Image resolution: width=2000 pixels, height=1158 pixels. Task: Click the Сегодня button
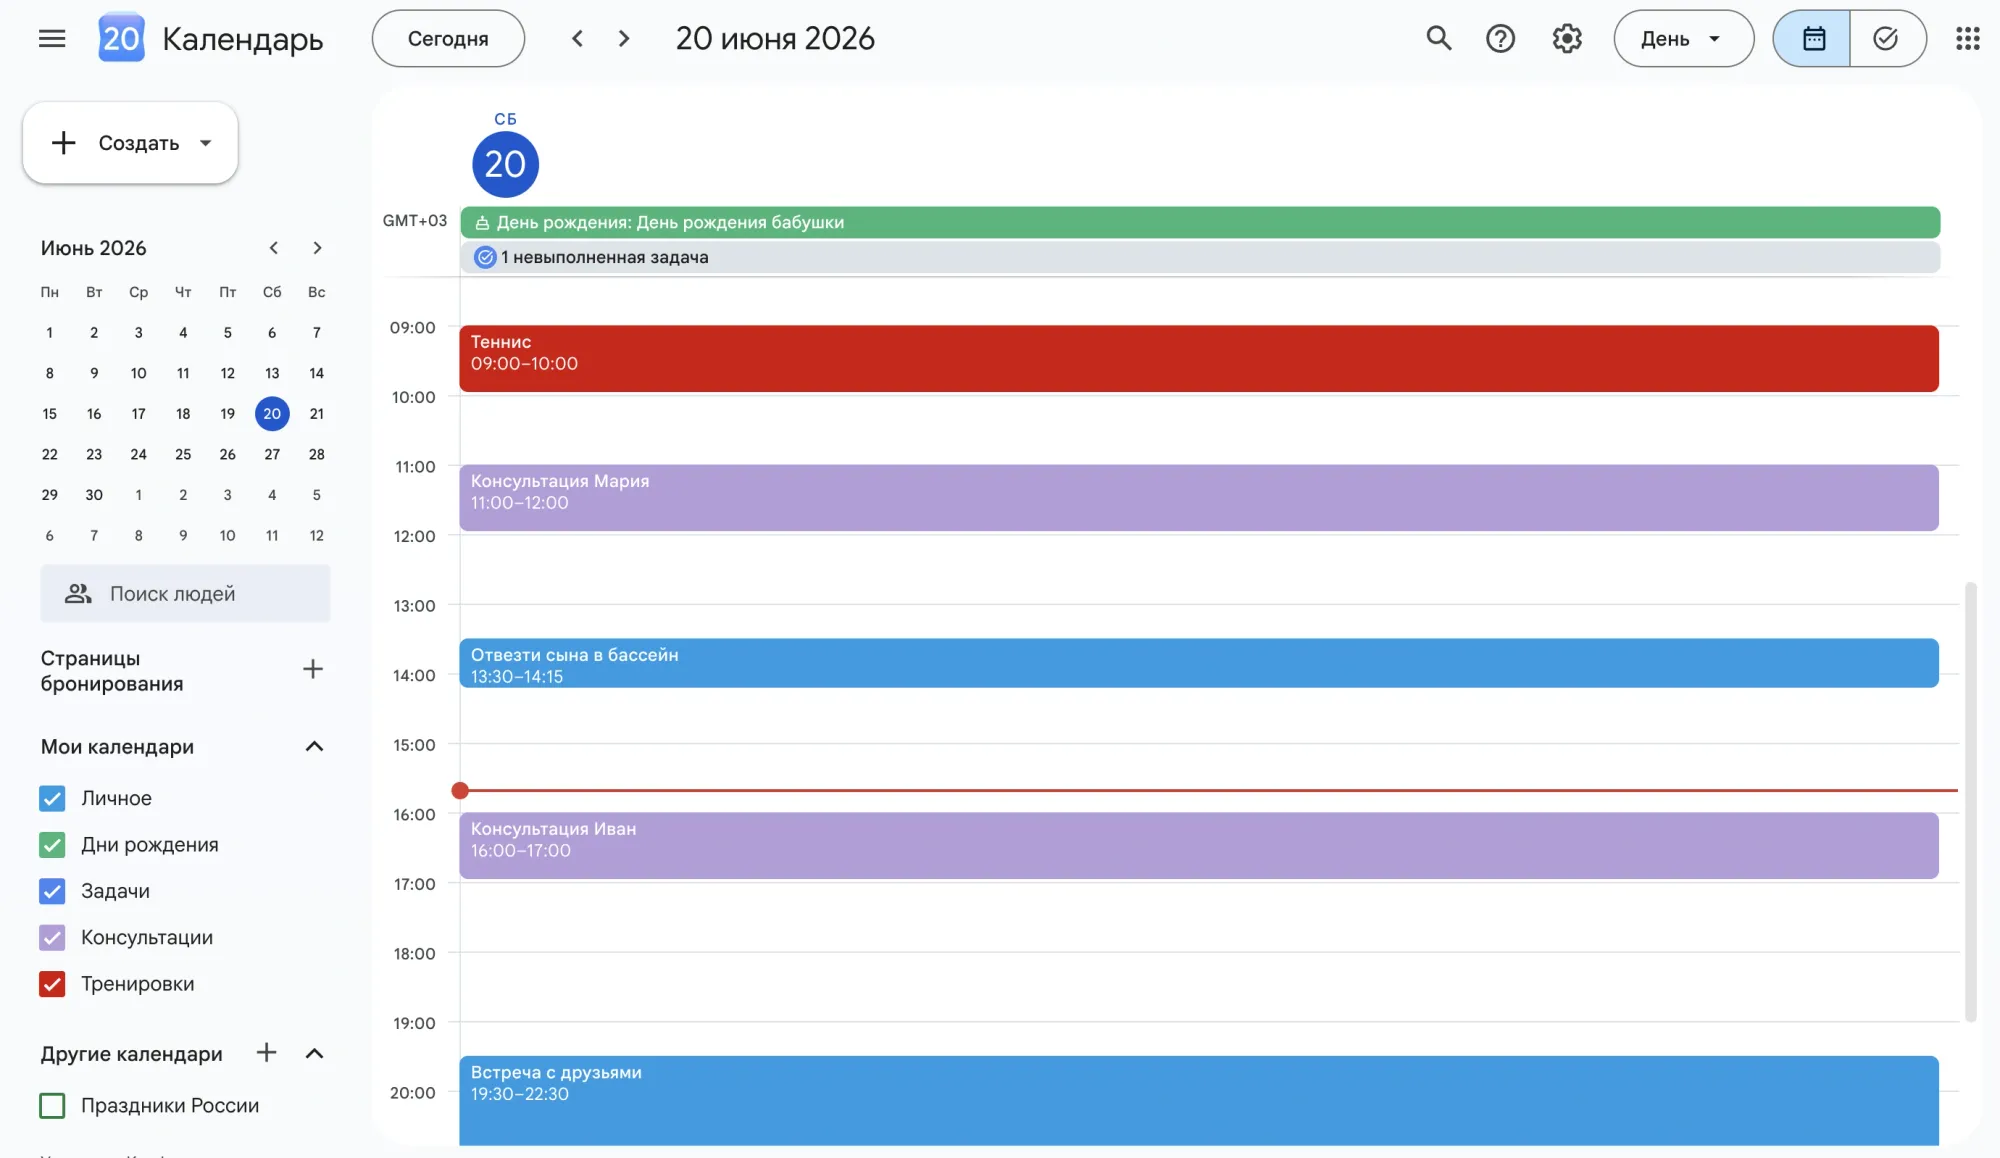pos(448,38)
